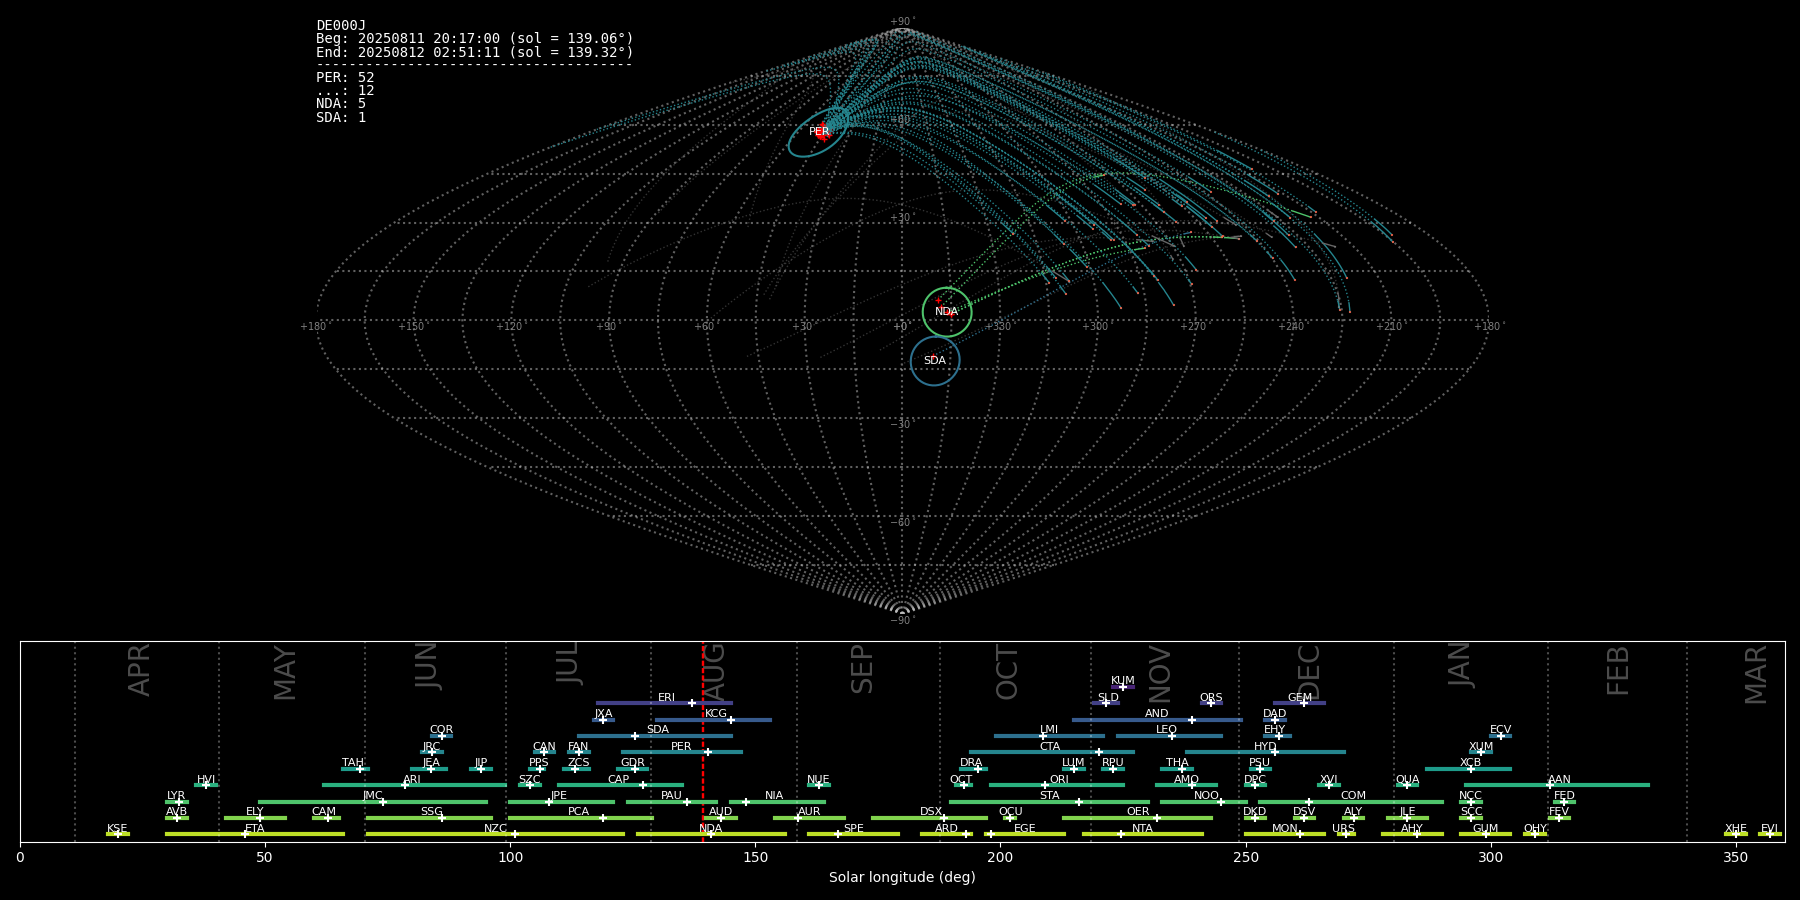The height and width of the screenshot is (900, 1800).
Task: Click the CTA shower label
Action: [1050, 746]
